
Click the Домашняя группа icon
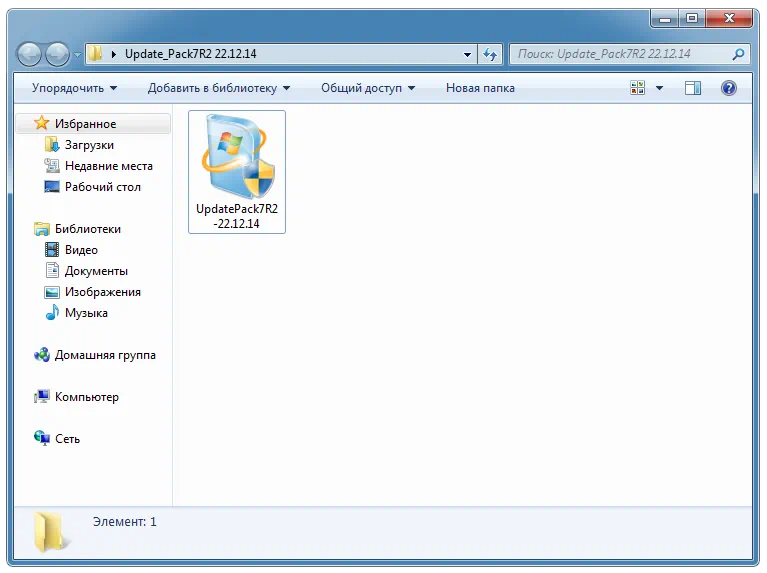(x=42, y=355)
